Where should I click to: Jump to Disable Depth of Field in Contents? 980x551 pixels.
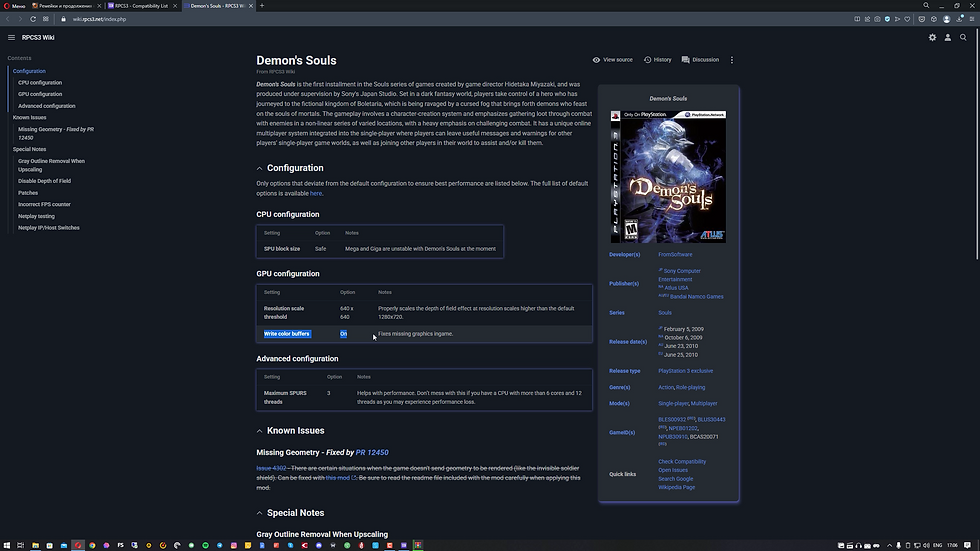pos(44,181)
